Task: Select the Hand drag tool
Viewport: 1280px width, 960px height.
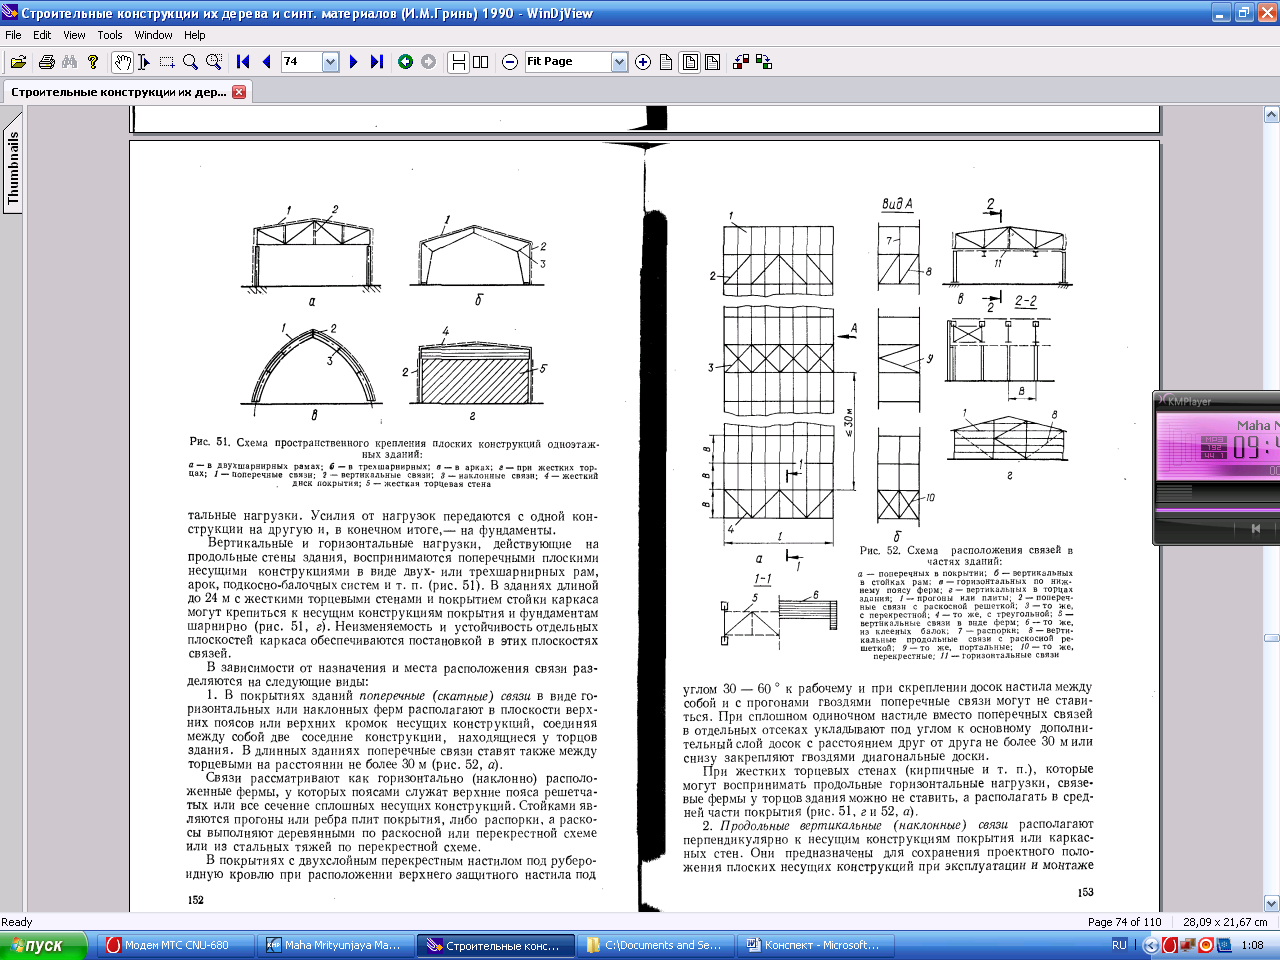Action: coord(121,62)
